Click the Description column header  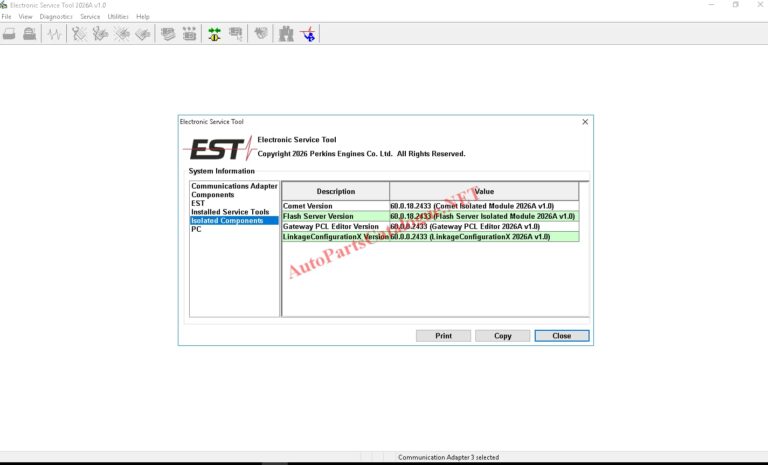[336, 191]
